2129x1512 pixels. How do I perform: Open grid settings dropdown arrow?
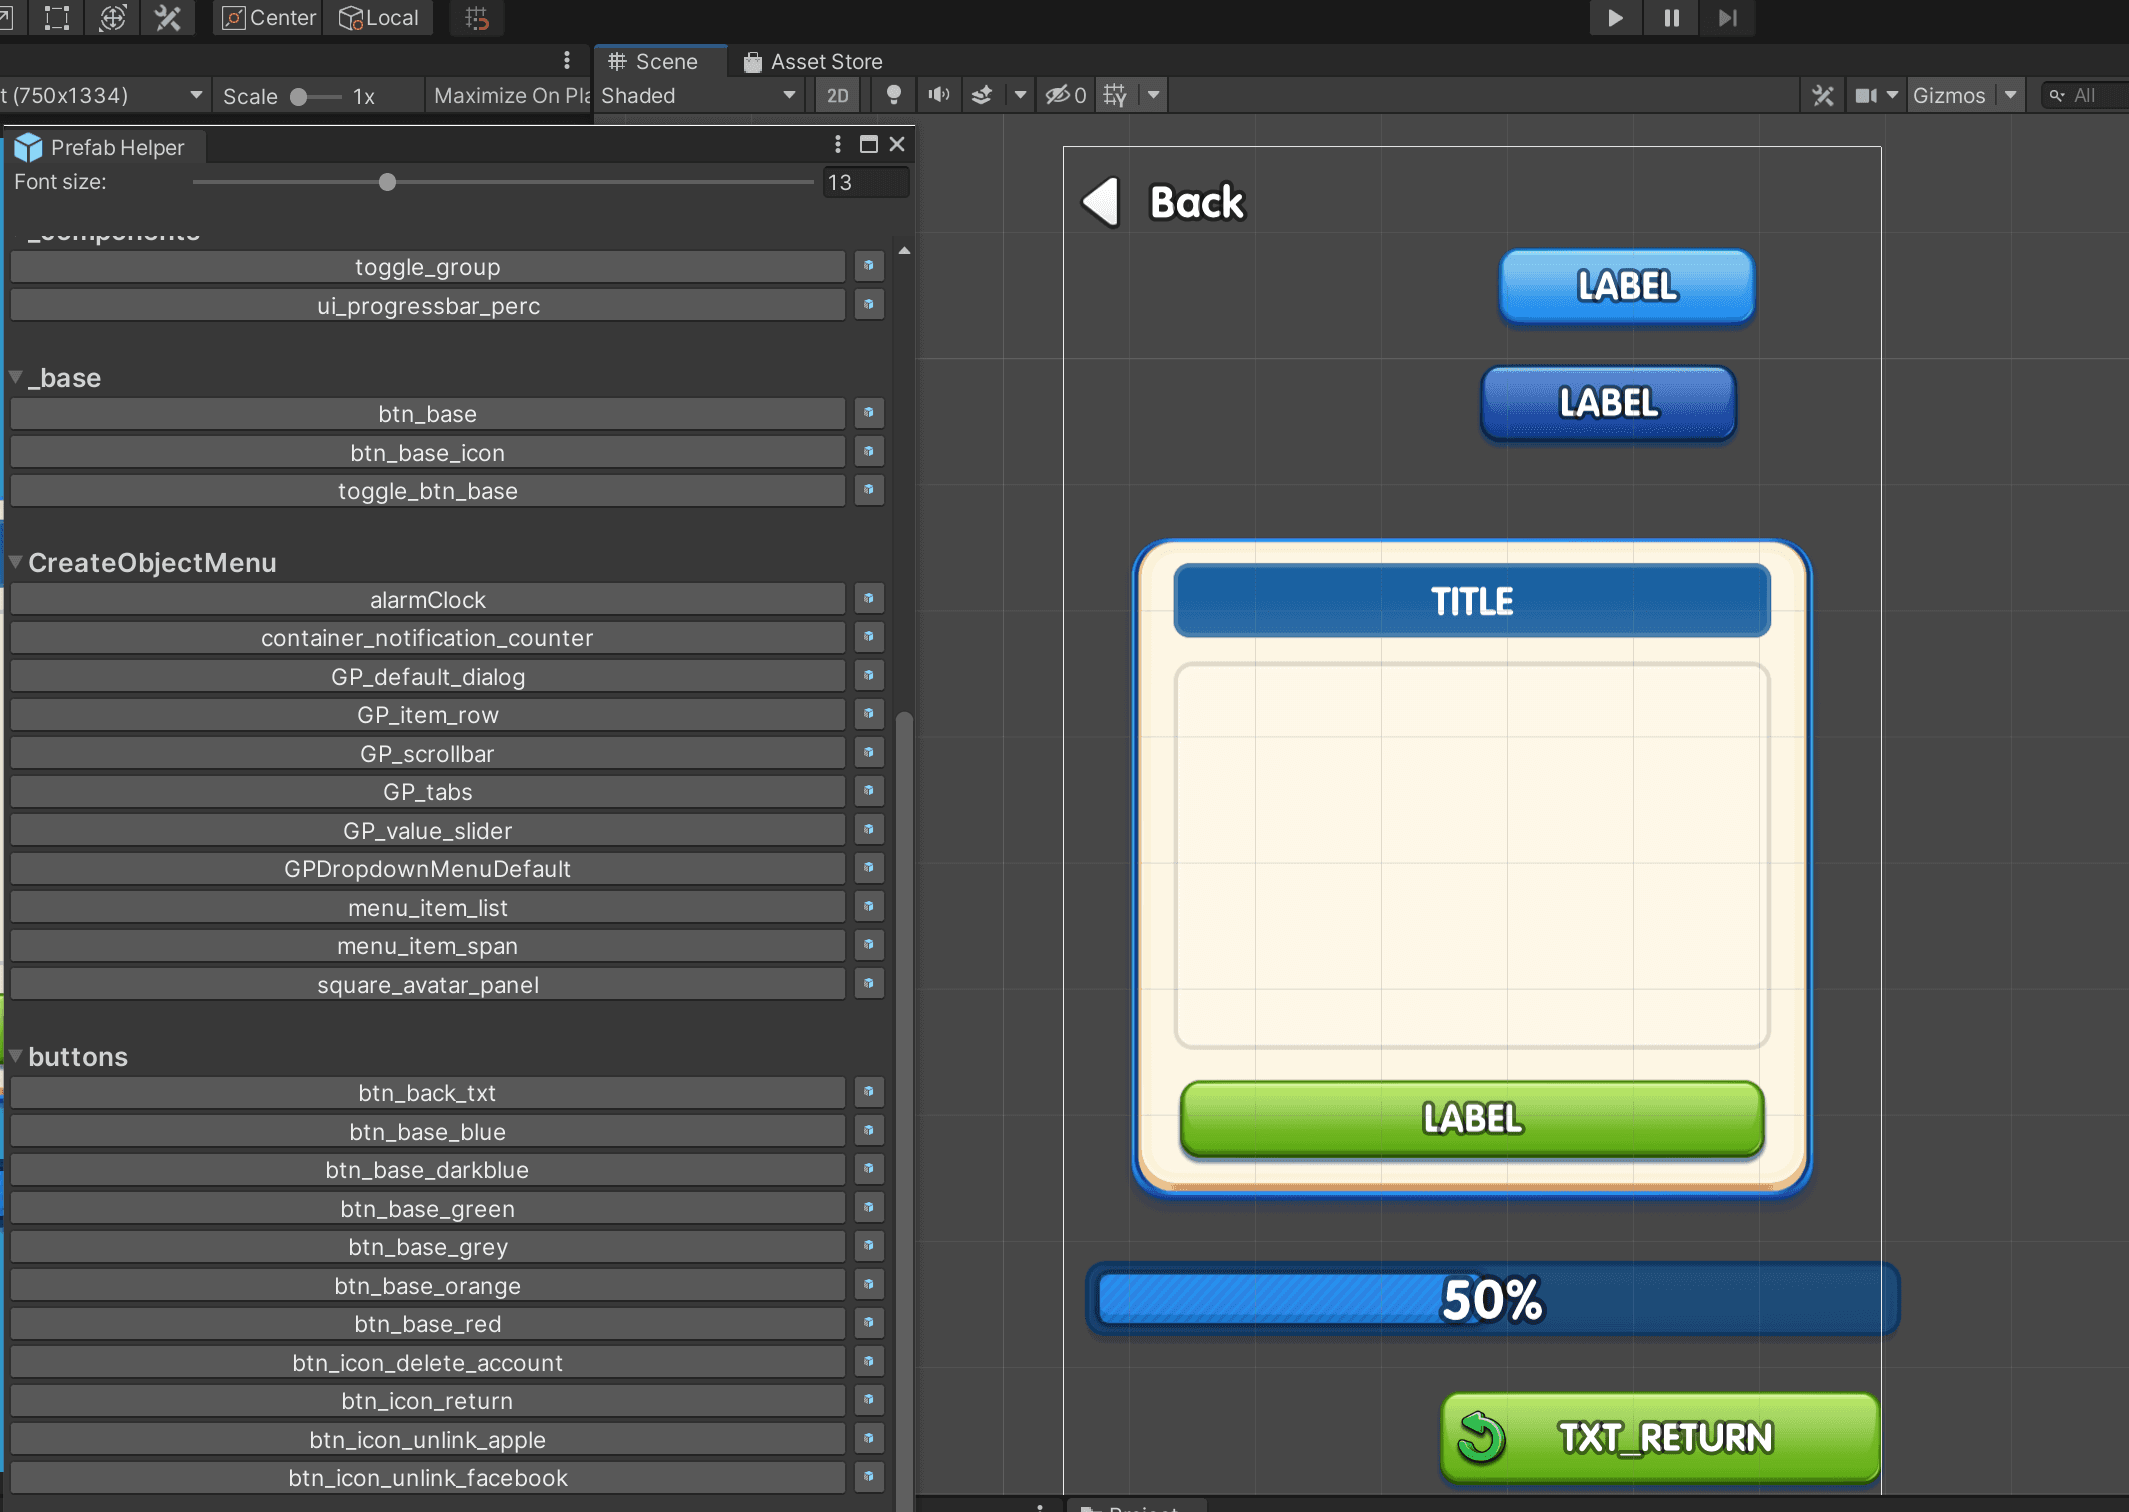tap(1153, 96)
